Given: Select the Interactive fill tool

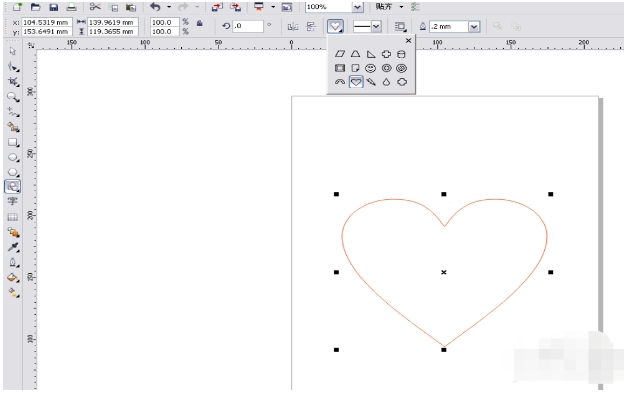Looking at the screenshot, I should click(13, 293).
